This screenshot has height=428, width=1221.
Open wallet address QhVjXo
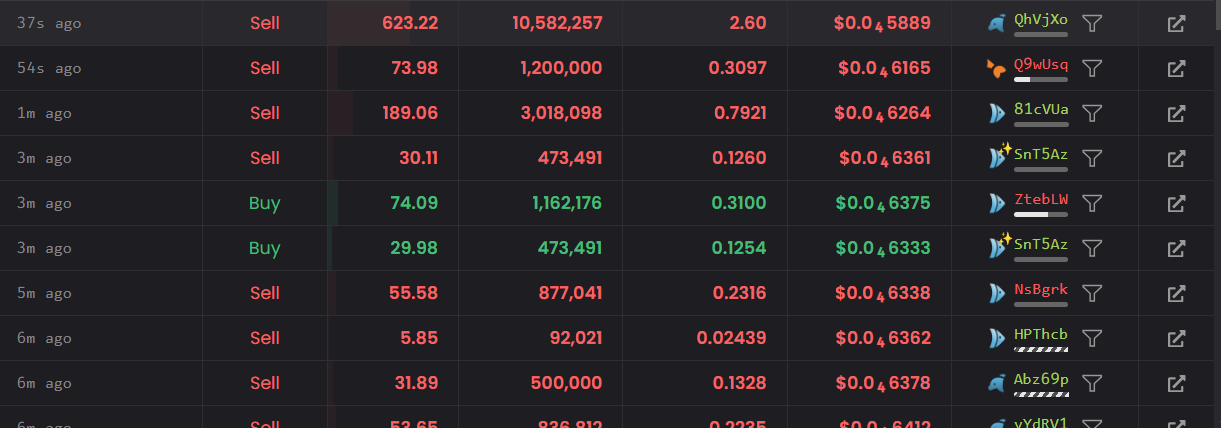pos(1040,19)
